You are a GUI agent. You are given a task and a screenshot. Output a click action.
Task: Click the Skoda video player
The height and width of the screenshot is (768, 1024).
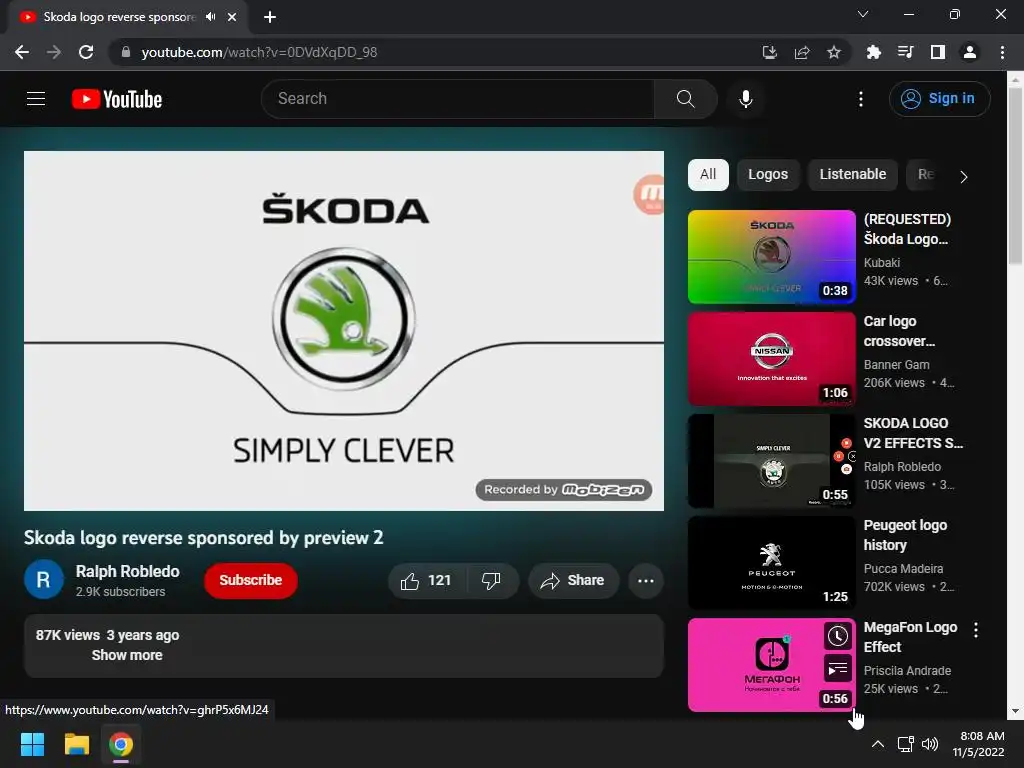point(344,331)
